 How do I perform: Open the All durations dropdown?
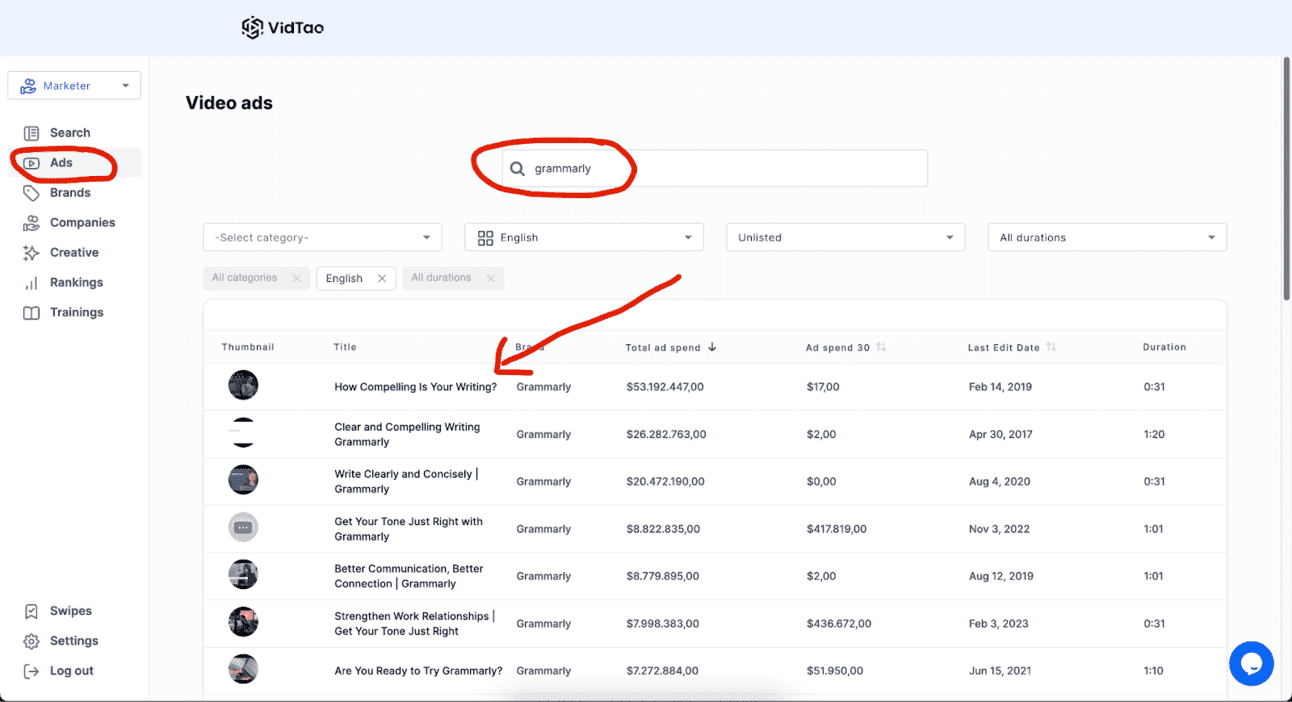(x=1106, y=237)
